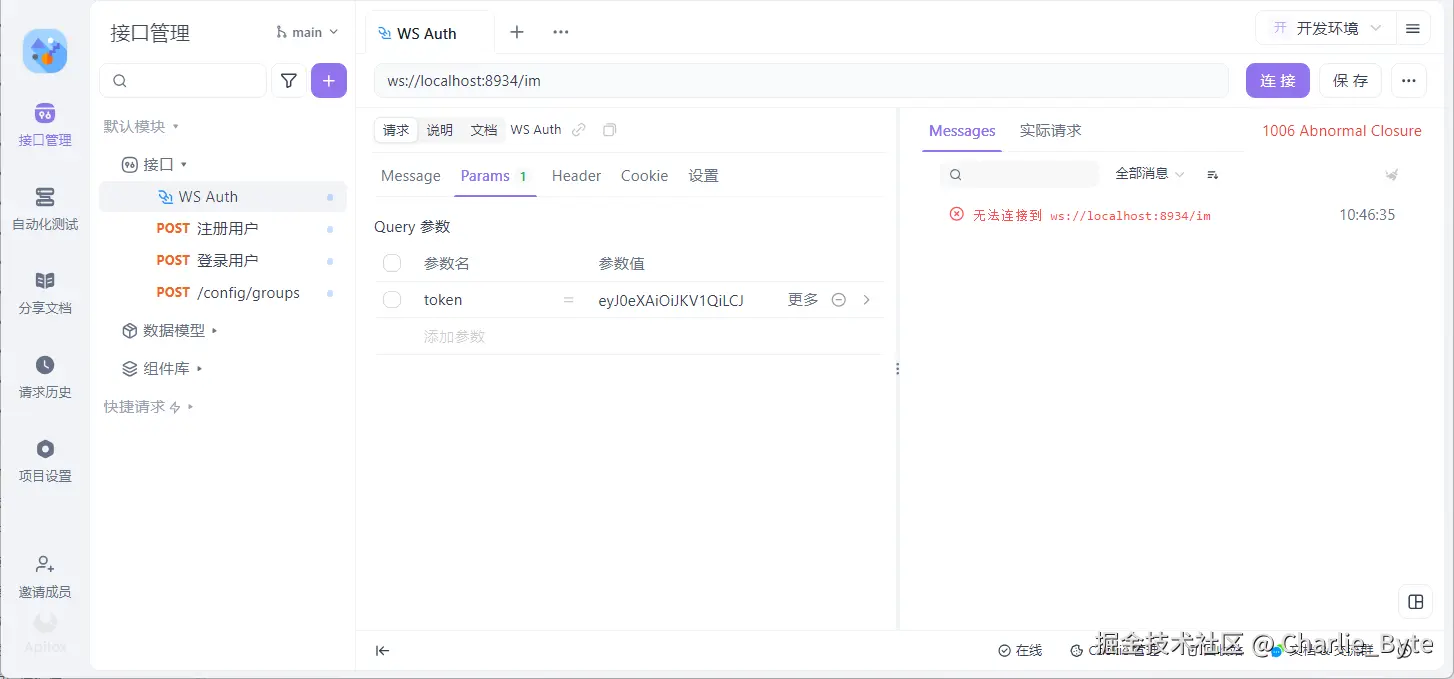This screenshot has height=679, width=1454.
Task: Switch to the Message tab
Action: click(x=410, y=176)
